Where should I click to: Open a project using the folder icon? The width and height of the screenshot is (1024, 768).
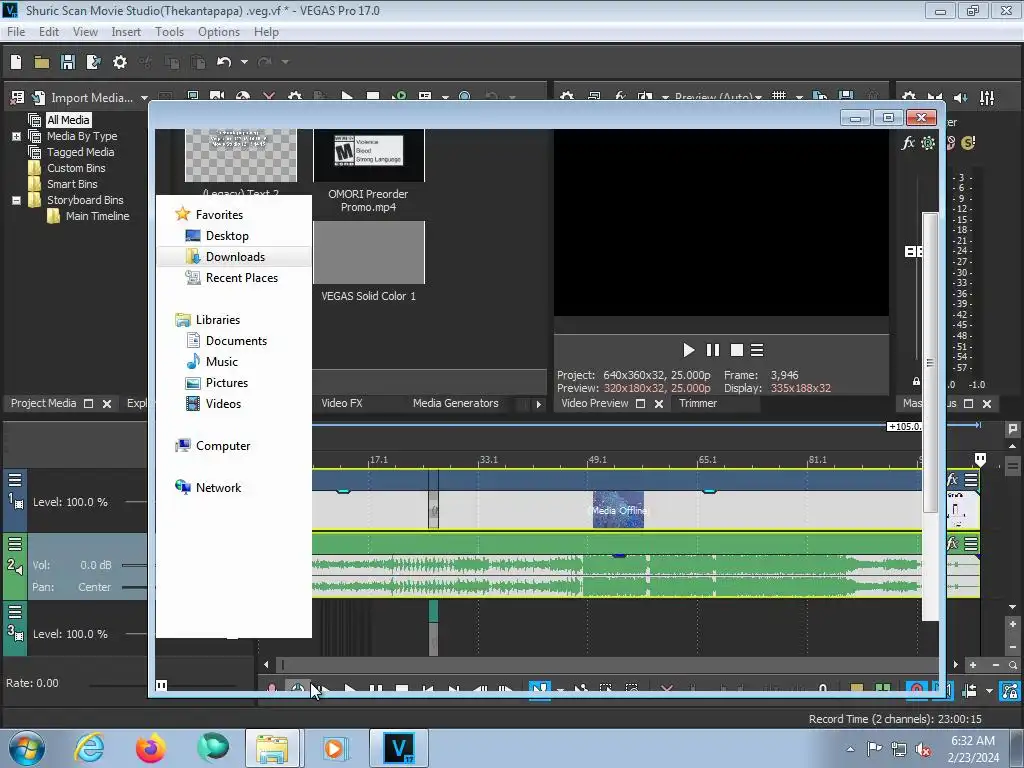(42, 62)
